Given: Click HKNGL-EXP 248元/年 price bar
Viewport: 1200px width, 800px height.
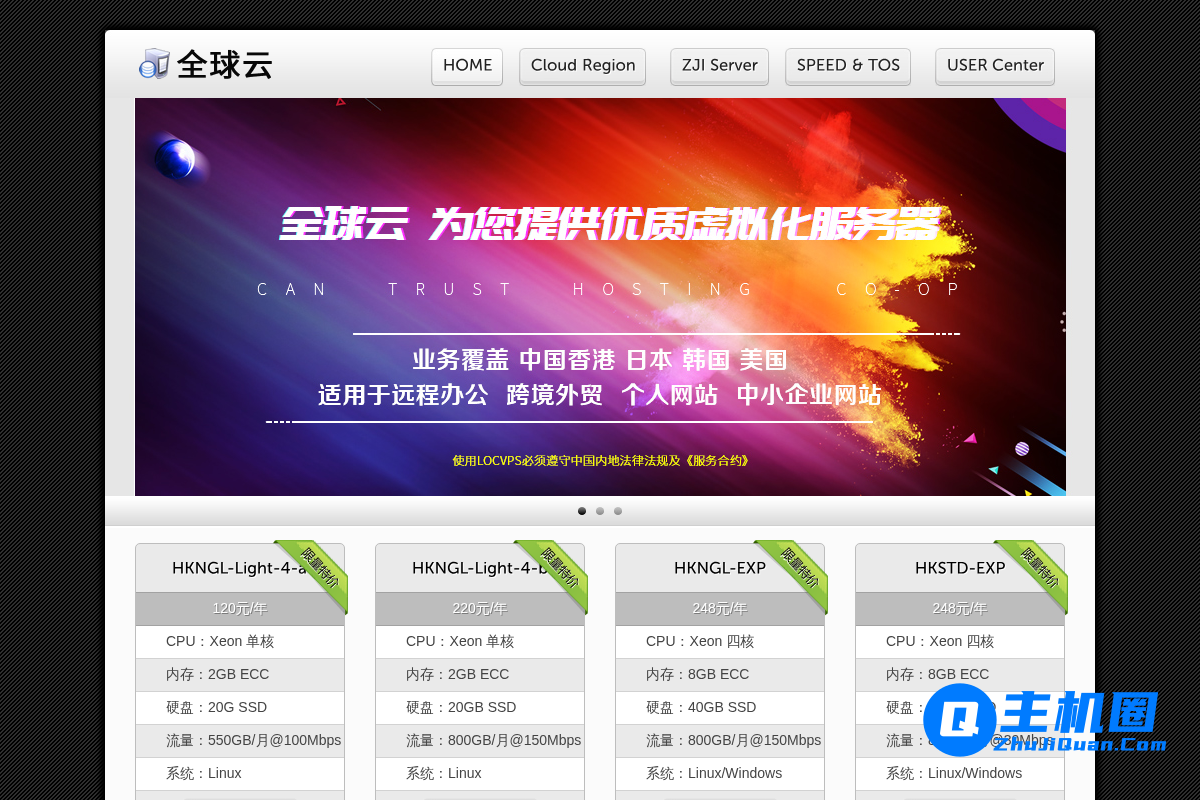Looking at the screenshot, I should pyautogui.click(x=720, y=608).
